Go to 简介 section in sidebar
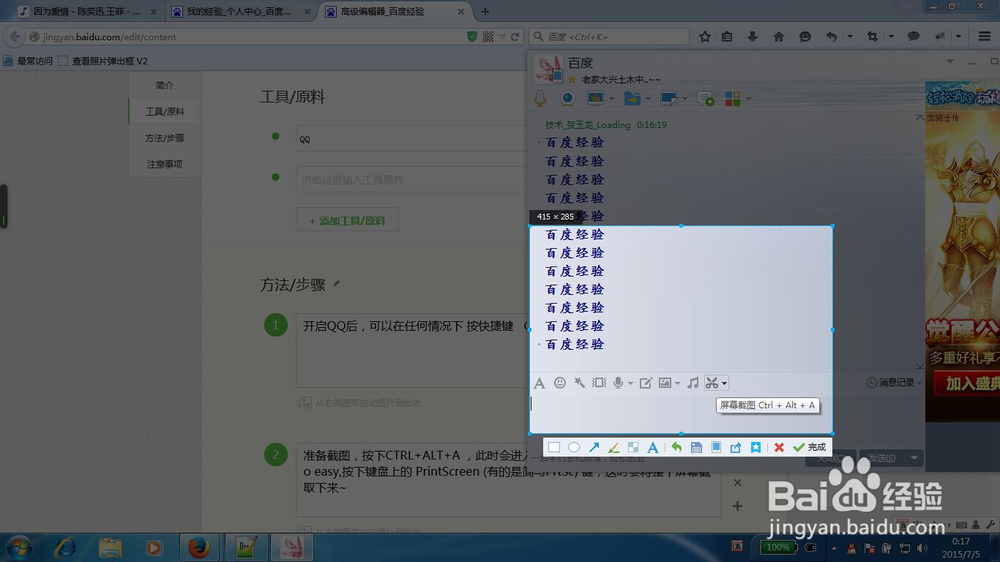This screenshot has height=562, width=1000. pyautogui.click(x=165, y=85)
